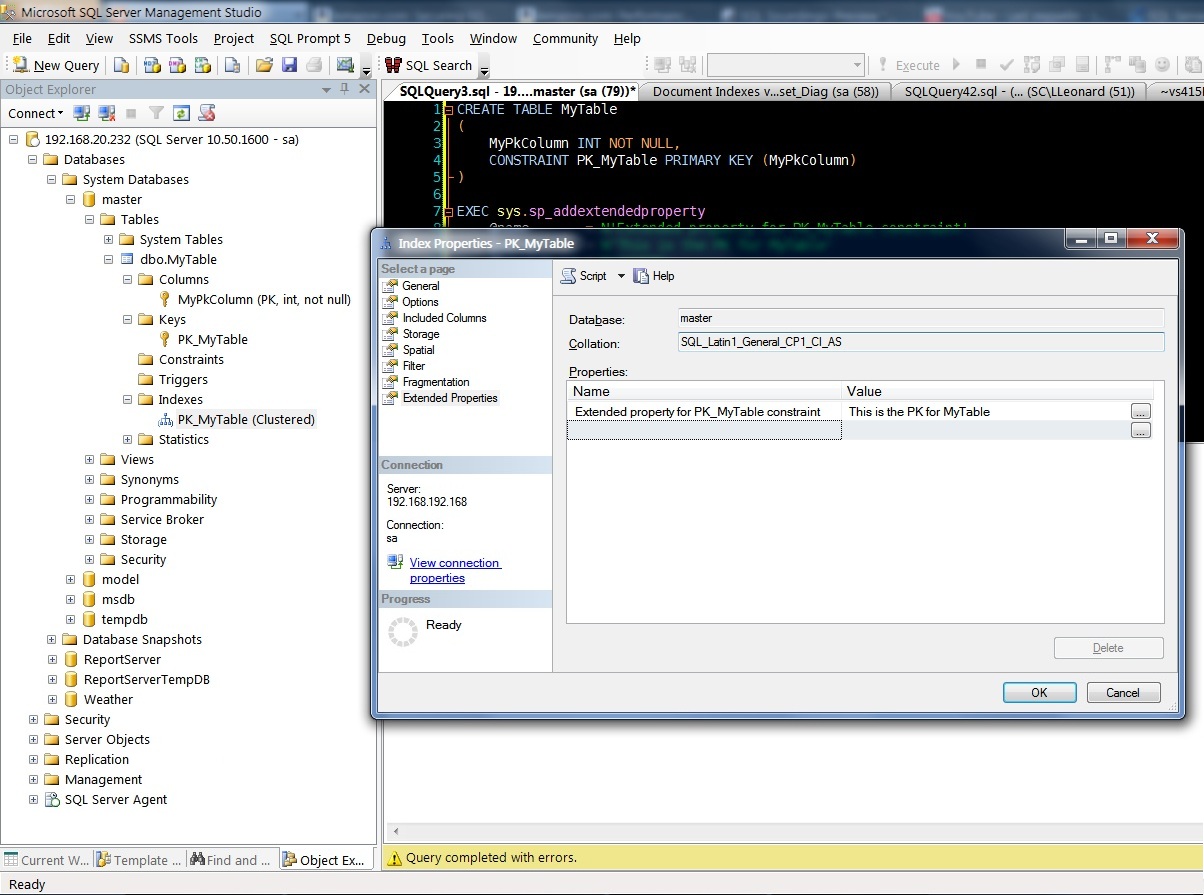
Task: Disconnect the server in Object Explorer
Action: (106, 113)
